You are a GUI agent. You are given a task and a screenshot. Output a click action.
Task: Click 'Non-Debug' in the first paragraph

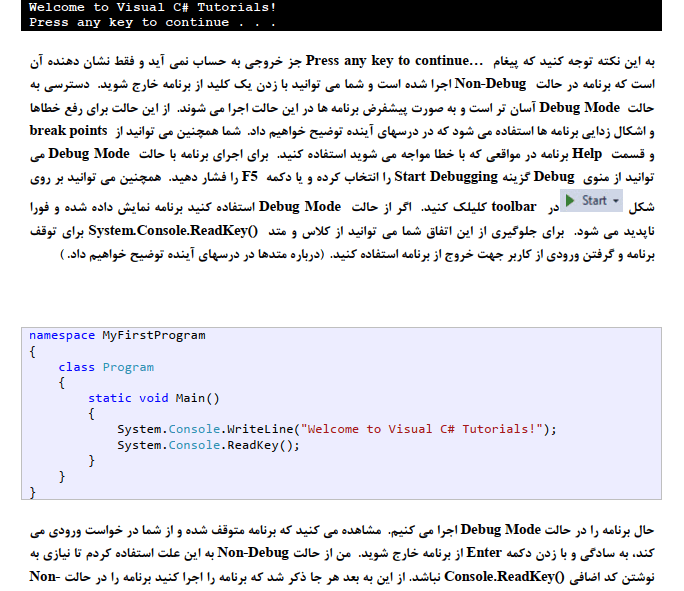pyautogui.click(x=490, y=83)
